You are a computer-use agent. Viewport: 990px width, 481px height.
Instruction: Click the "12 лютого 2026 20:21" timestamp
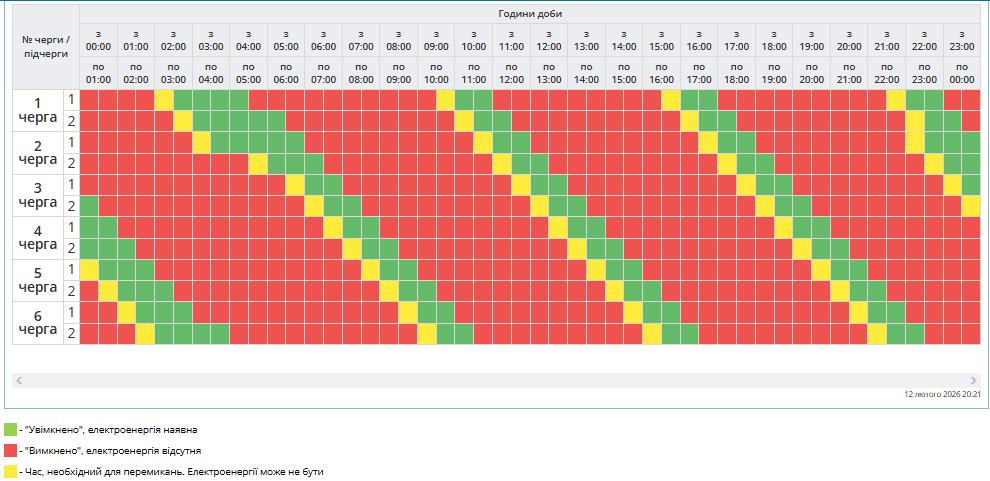pyautogui.click(x=942, y=395)
